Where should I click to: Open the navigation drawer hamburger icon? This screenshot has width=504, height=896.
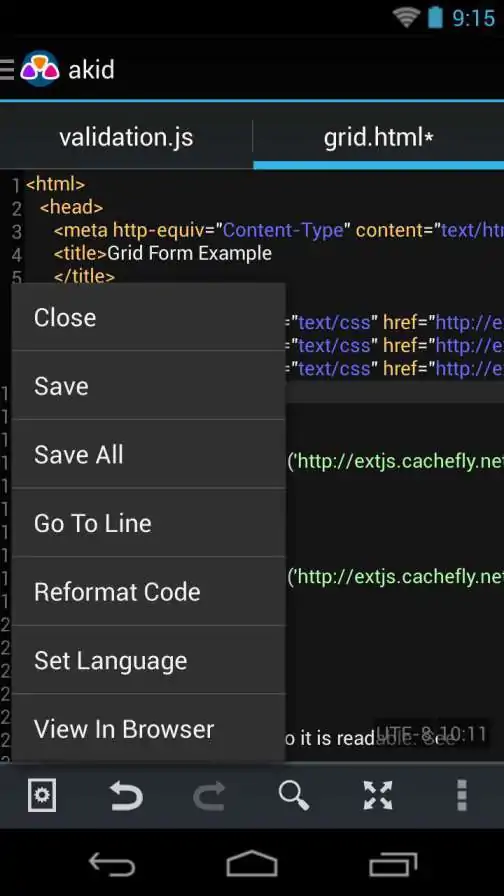point(6,69)
